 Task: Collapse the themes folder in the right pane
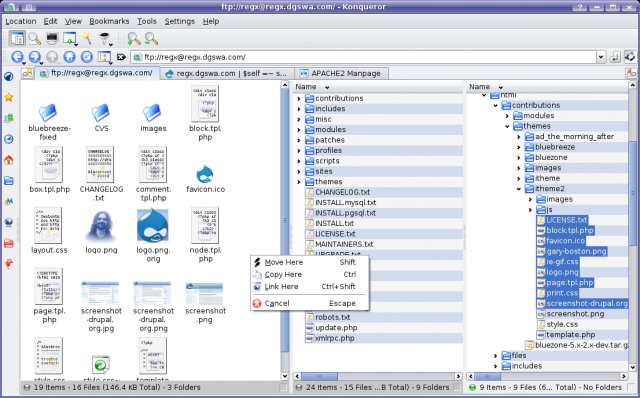[x=507, y=126]
